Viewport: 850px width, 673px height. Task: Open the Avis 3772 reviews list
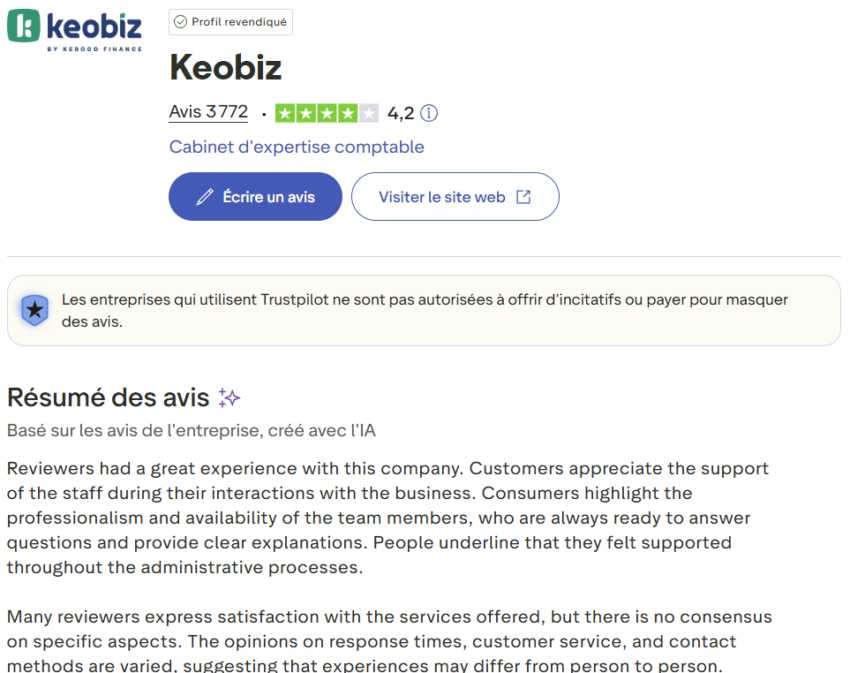pos(208,113)
